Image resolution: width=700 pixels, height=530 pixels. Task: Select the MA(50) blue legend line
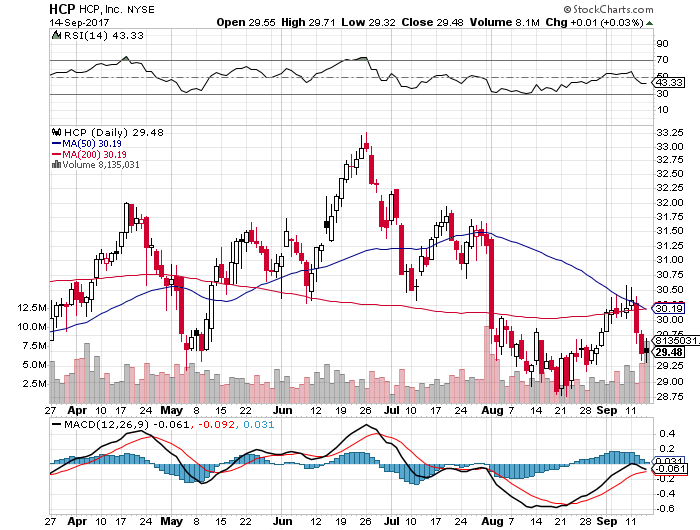click(x=55, y=143)
